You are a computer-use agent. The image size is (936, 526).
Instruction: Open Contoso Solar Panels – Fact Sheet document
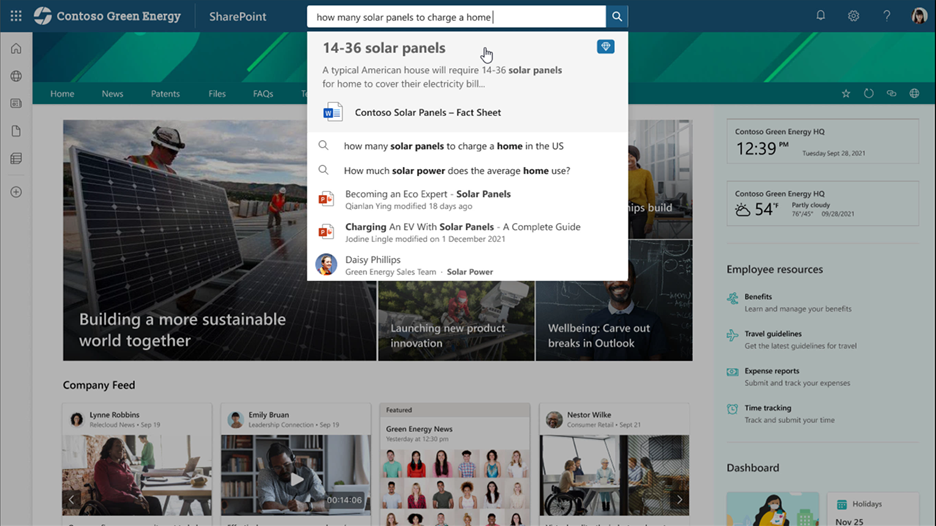[427, 113]
